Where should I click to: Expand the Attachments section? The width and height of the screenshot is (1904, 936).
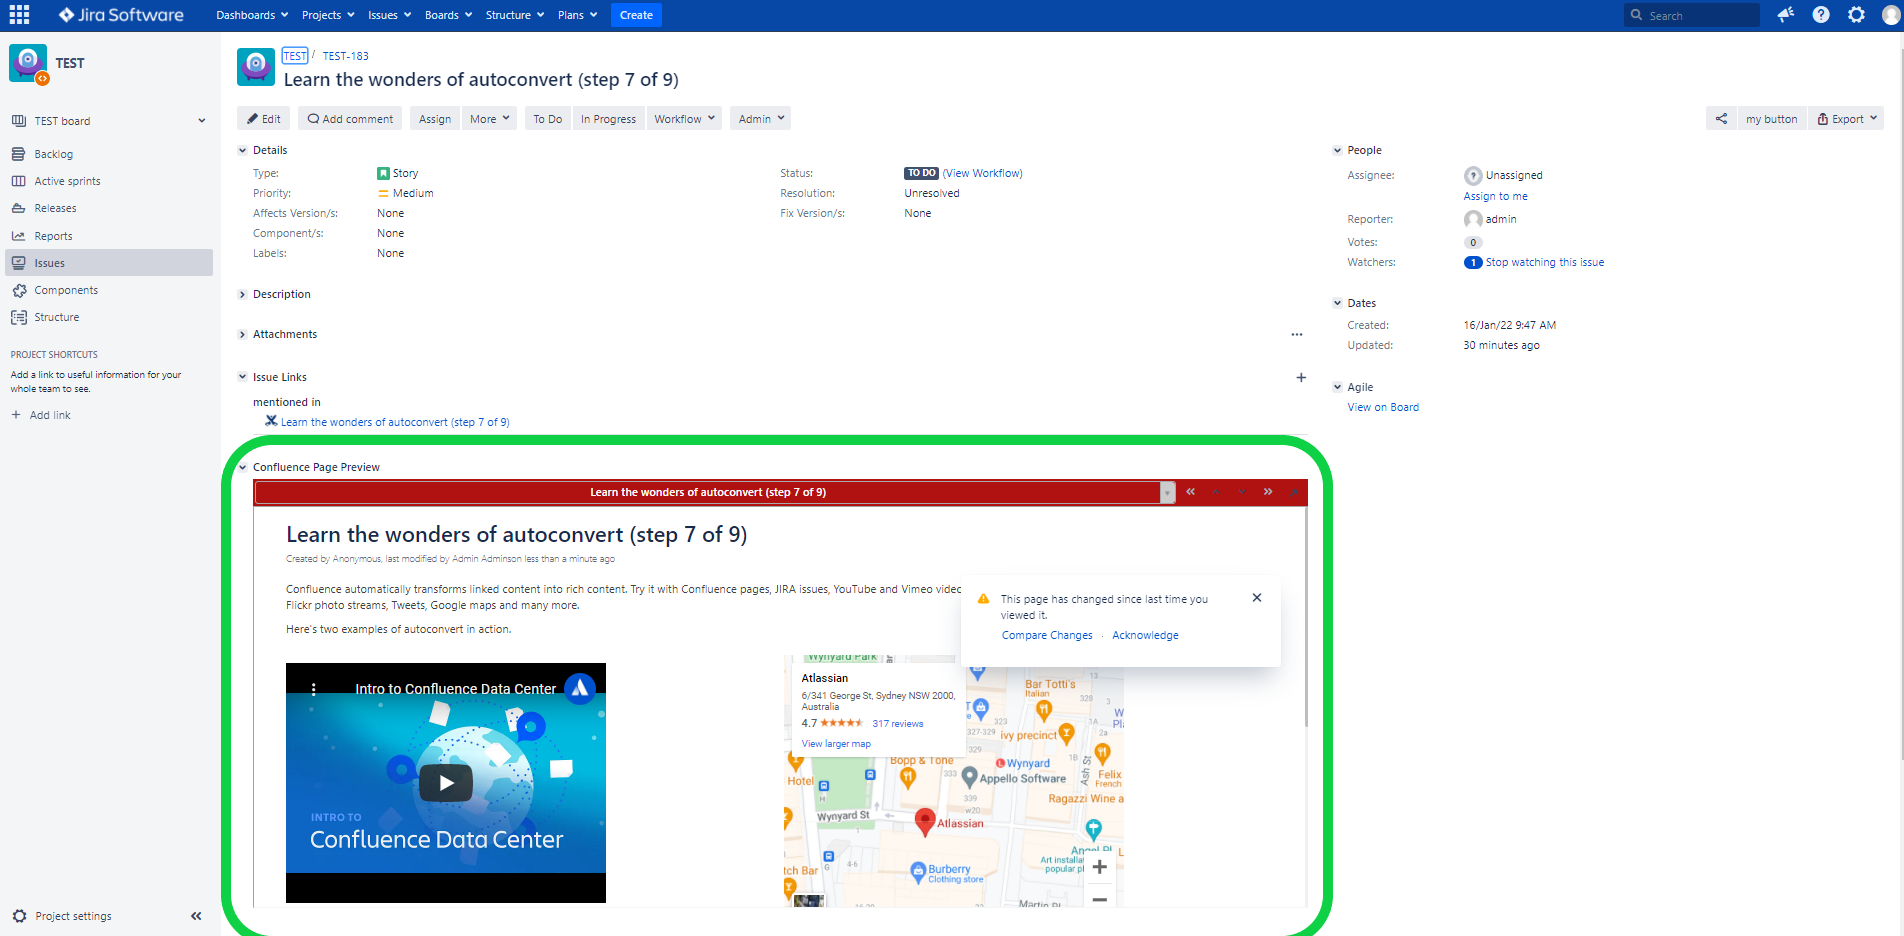click(242, 334)
